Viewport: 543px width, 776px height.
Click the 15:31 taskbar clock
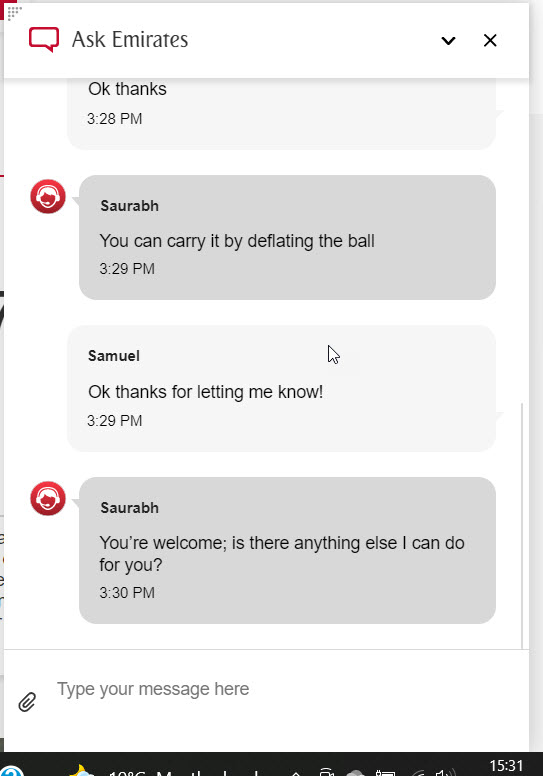506,766
